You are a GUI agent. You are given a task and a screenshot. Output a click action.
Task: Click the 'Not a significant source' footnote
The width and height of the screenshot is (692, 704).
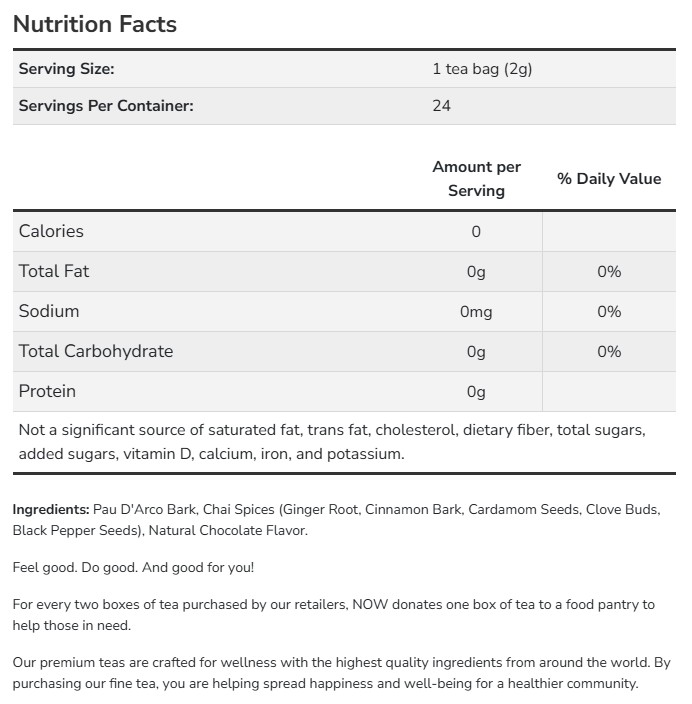click(332, 442)
